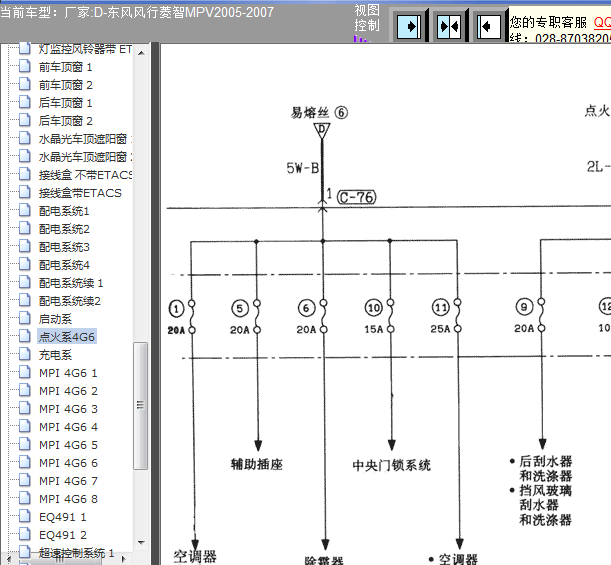611x565 pixels.
Task: Click the collapse-left view control button
Action: click(489, 26)
